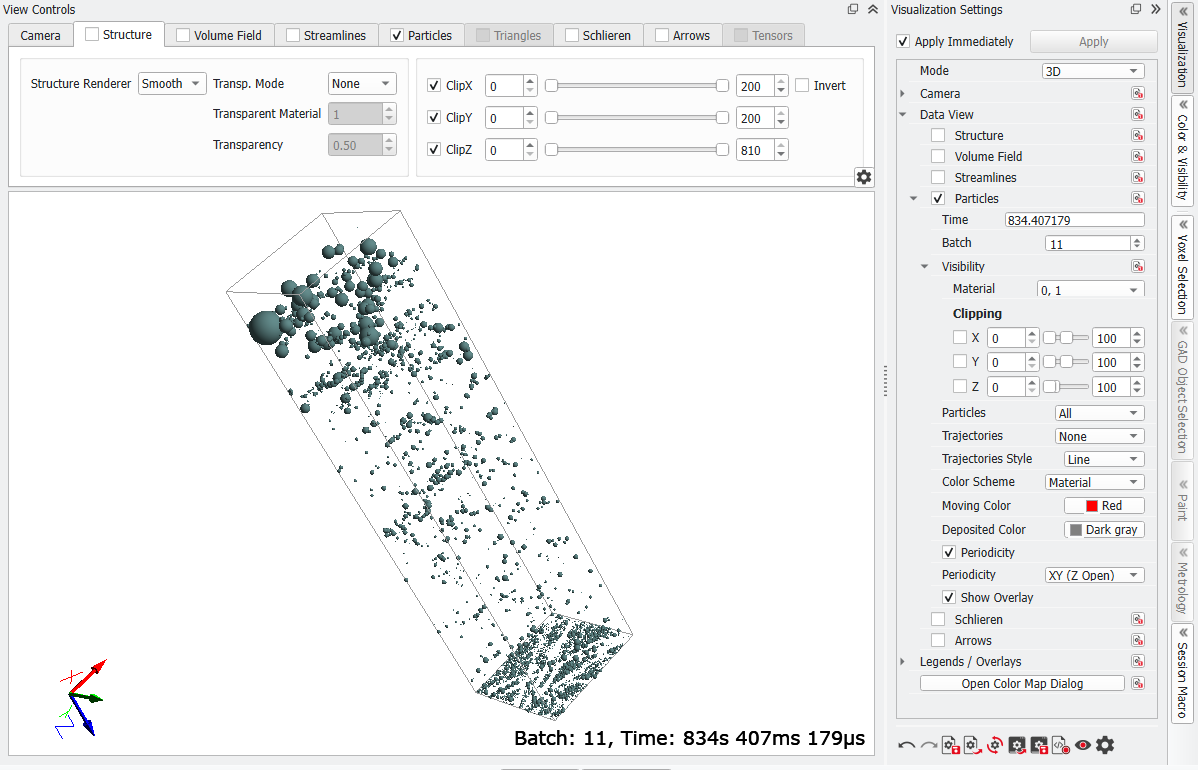Click the red eye view icon
The width and height of the screenshot is (1198, 770).
pos(1083,746)
